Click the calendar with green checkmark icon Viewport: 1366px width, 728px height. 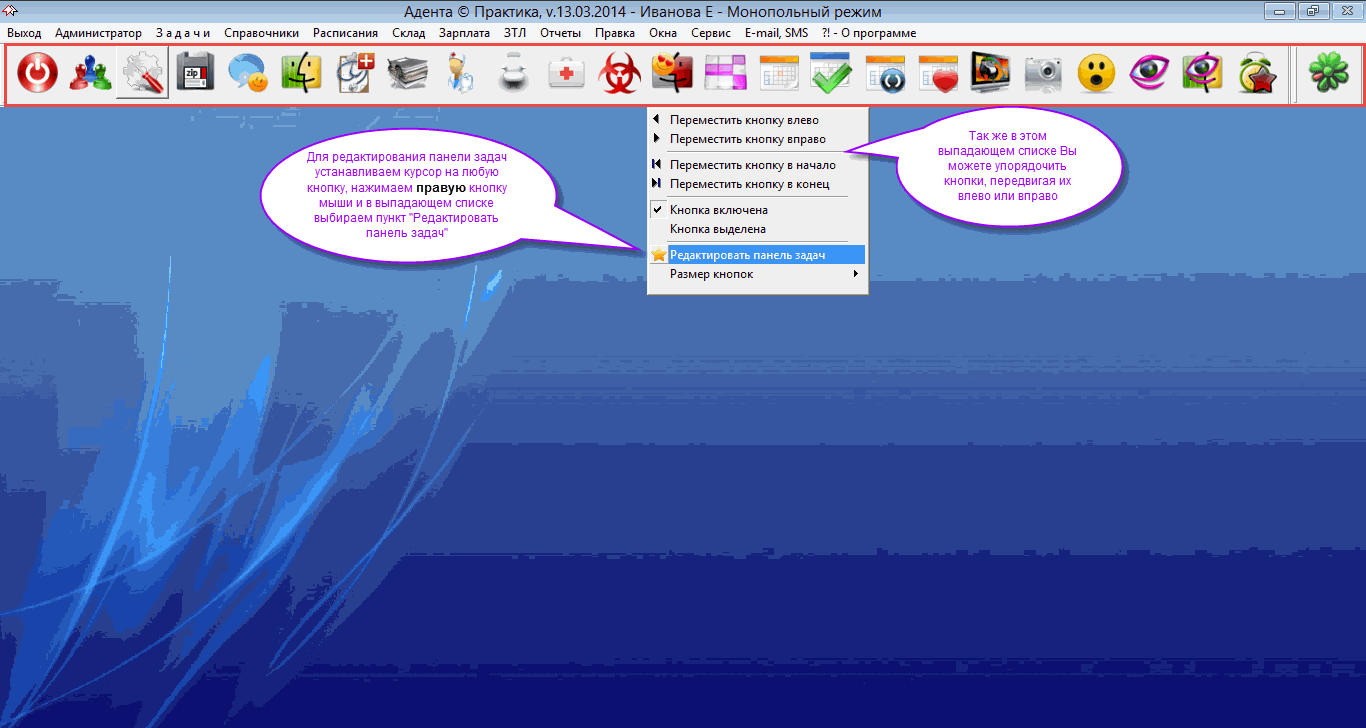(831, 73)
